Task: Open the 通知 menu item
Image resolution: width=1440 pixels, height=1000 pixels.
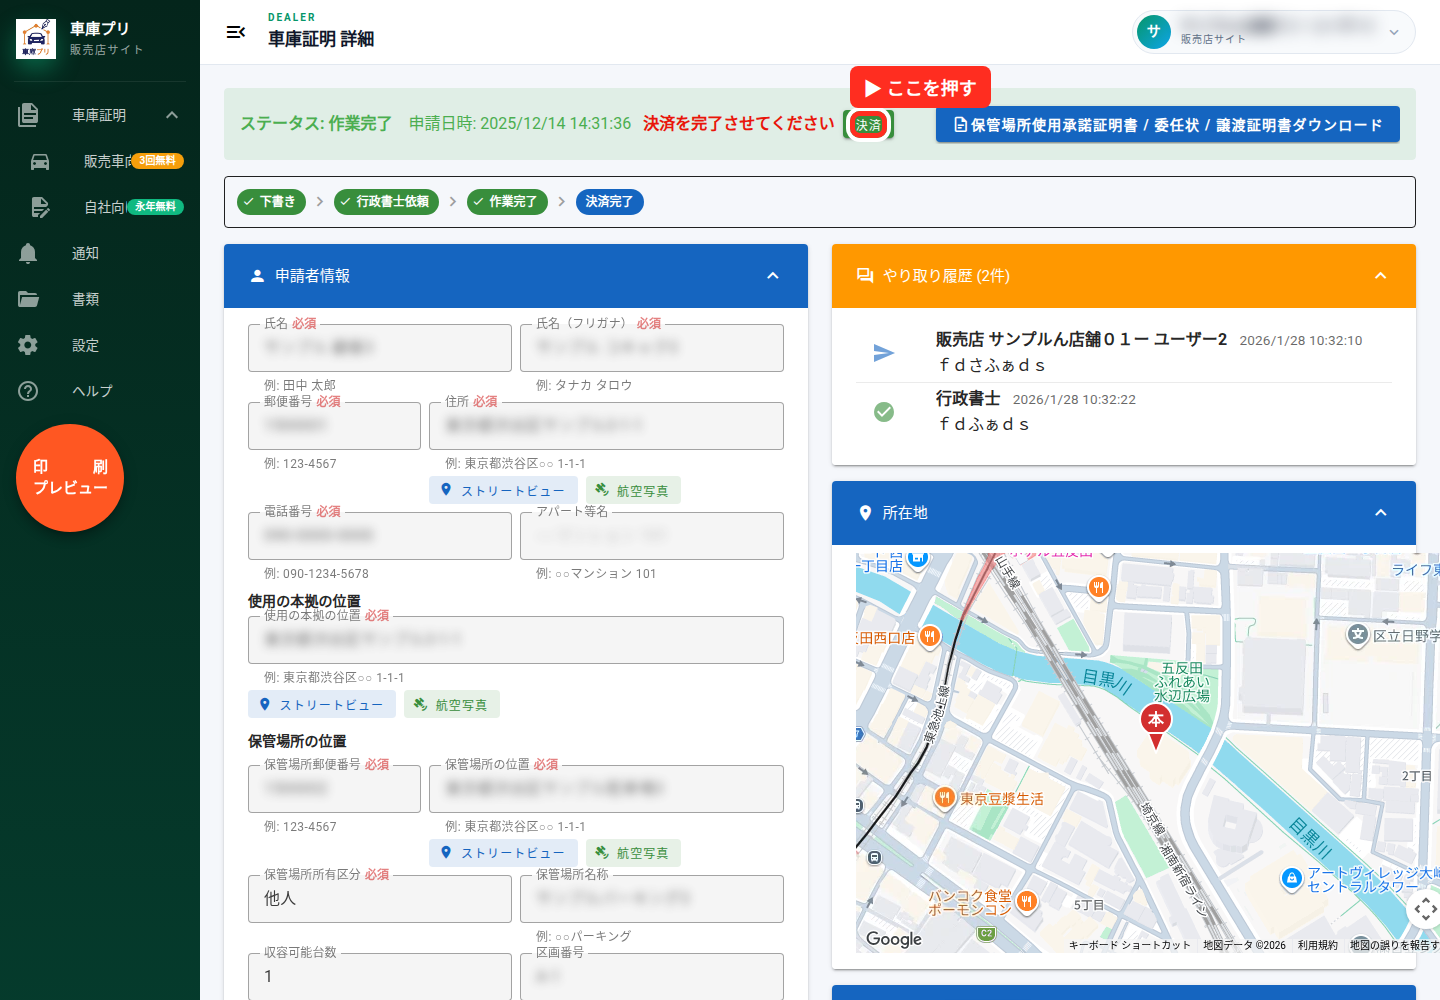Action: pos(100,253)
